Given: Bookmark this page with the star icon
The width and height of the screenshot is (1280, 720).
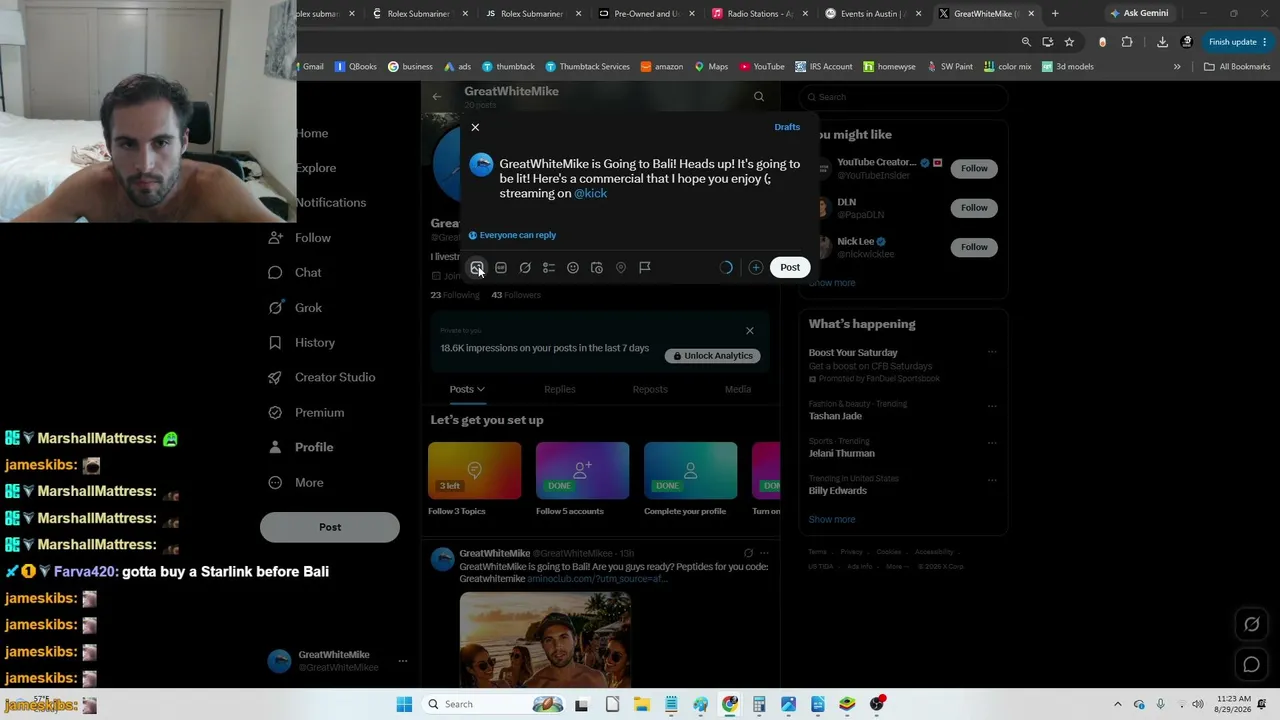Looking at the screenshot, I should pos(1069,42).
